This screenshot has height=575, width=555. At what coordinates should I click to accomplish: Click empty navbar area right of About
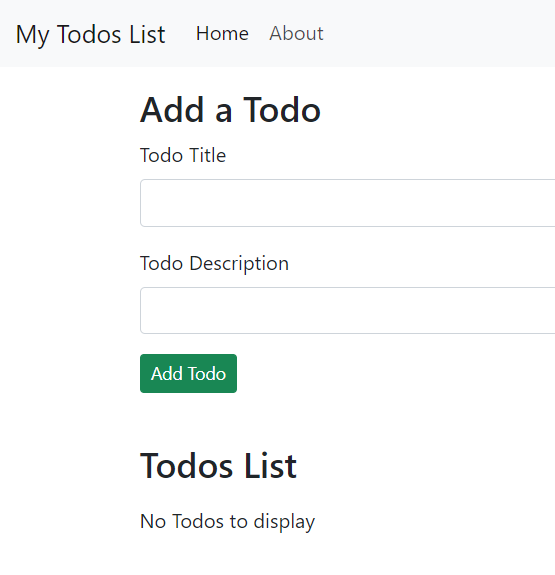tap(440, 33)
